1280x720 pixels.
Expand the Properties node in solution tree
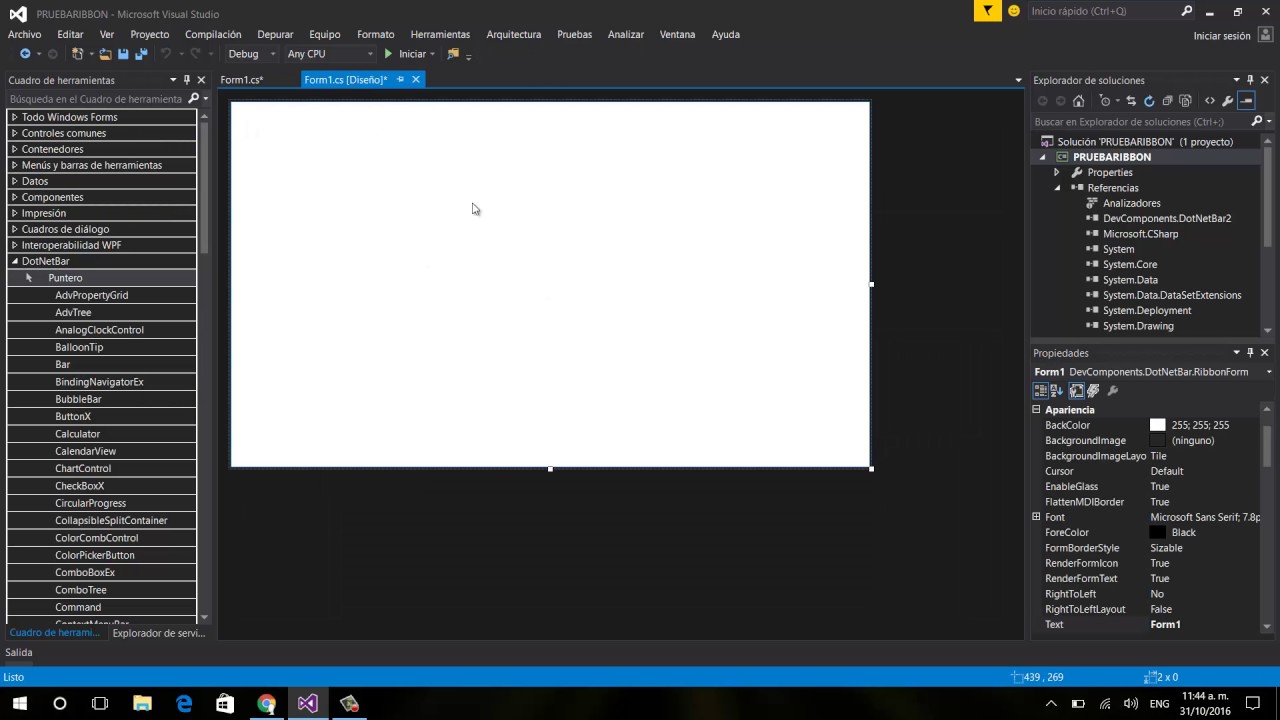coord(1056,172)
